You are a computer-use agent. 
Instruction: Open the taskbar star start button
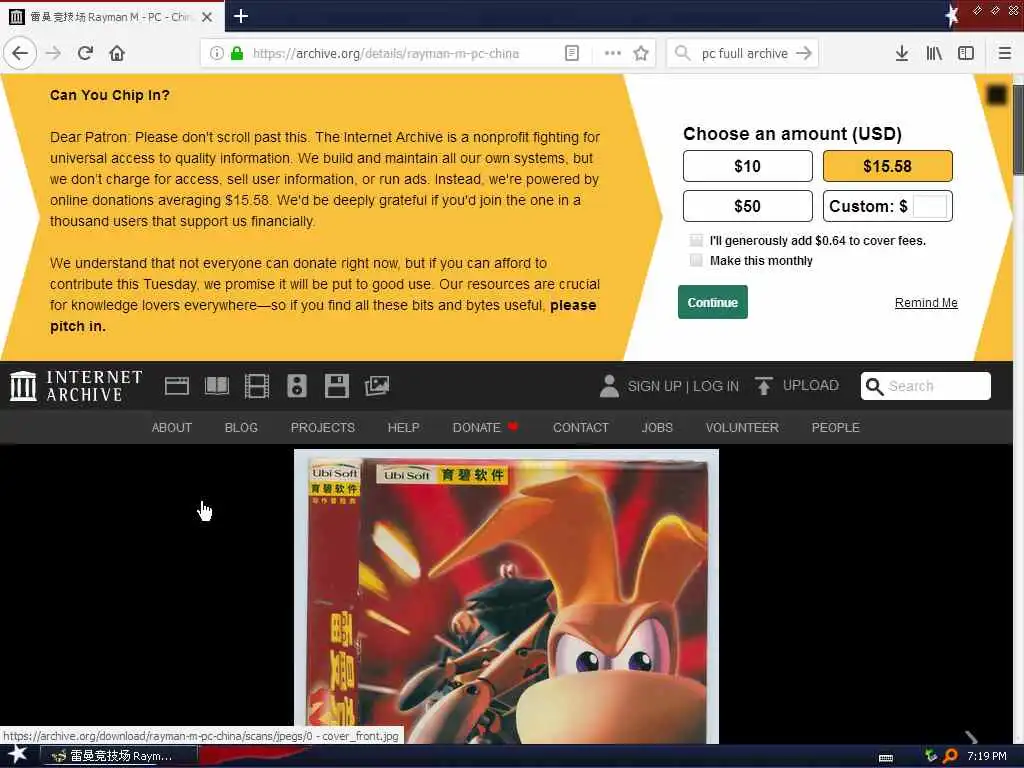(18, 756)
